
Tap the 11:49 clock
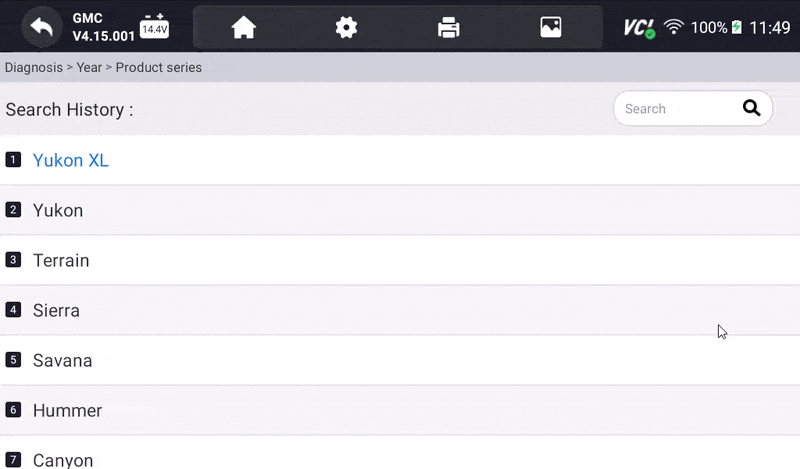click(x=769, y=27)
